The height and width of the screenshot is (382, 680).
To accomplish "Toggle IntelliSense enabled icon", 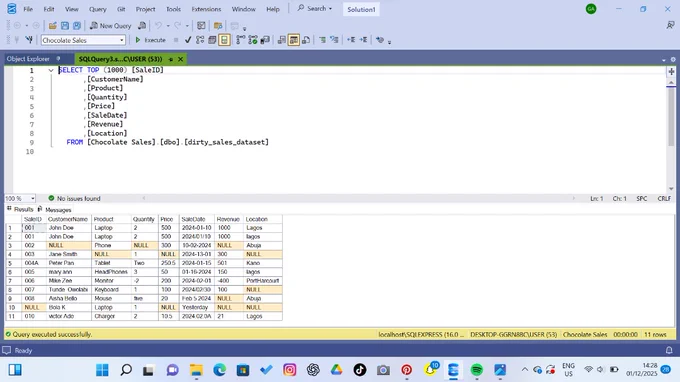I will (224, 40).
